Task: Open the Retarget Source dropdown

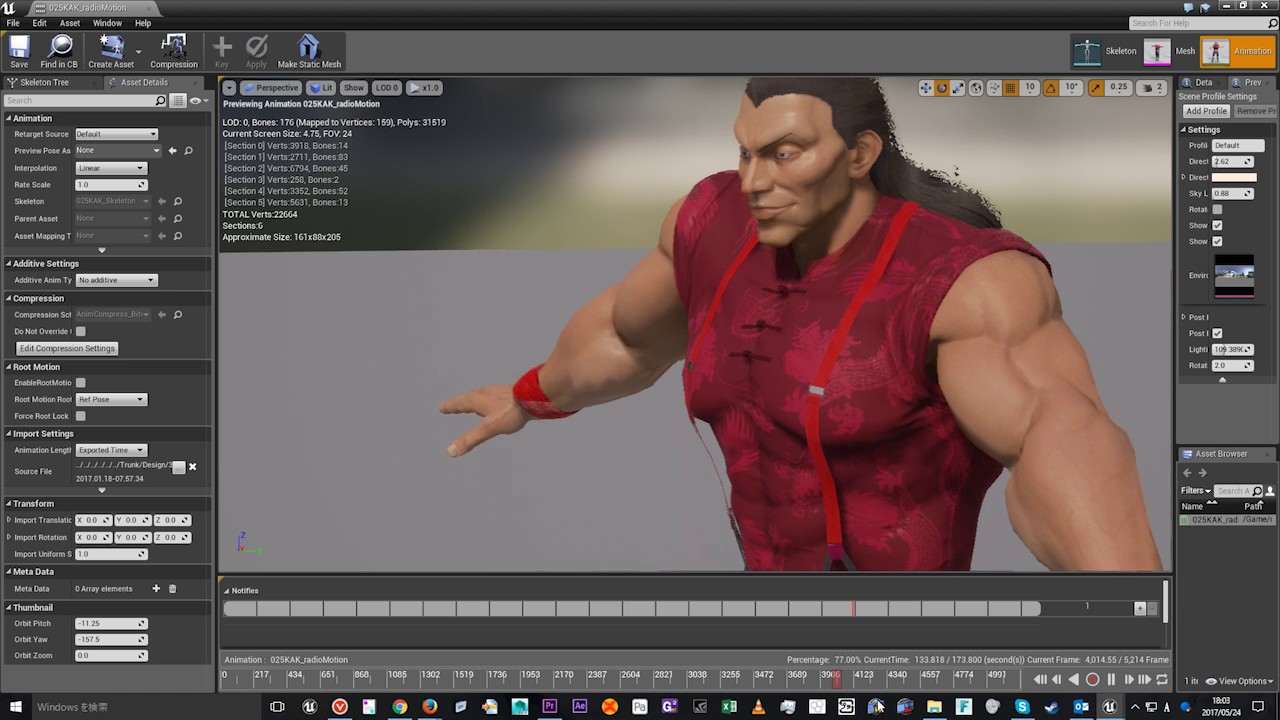Action: [116, 134]
